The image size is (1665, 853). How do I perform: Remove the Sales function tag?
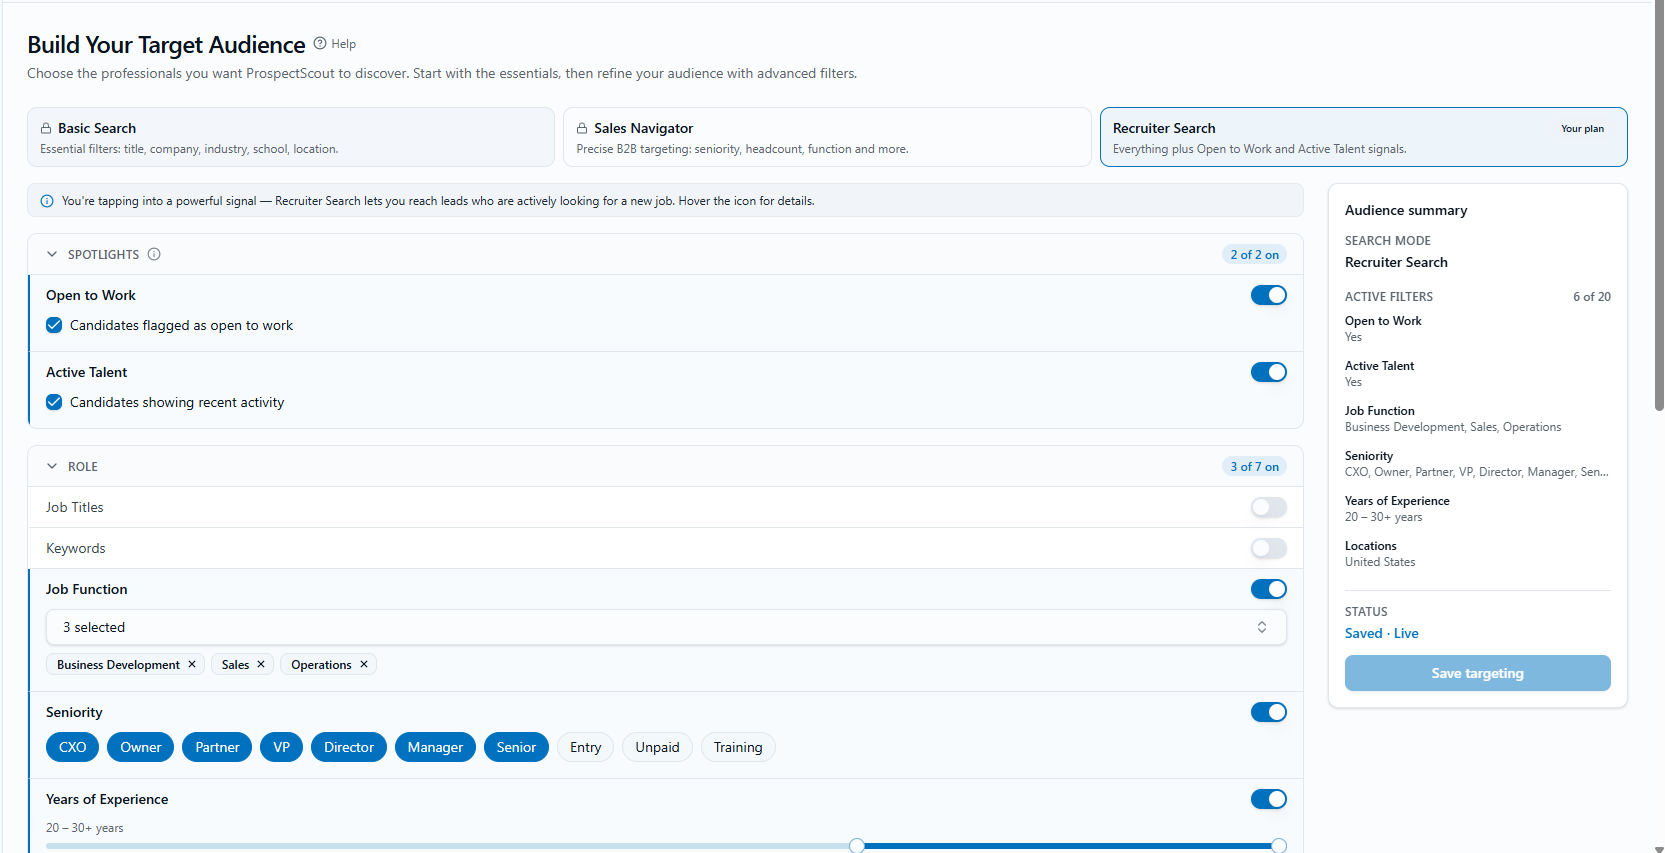[x=261, y=664]
